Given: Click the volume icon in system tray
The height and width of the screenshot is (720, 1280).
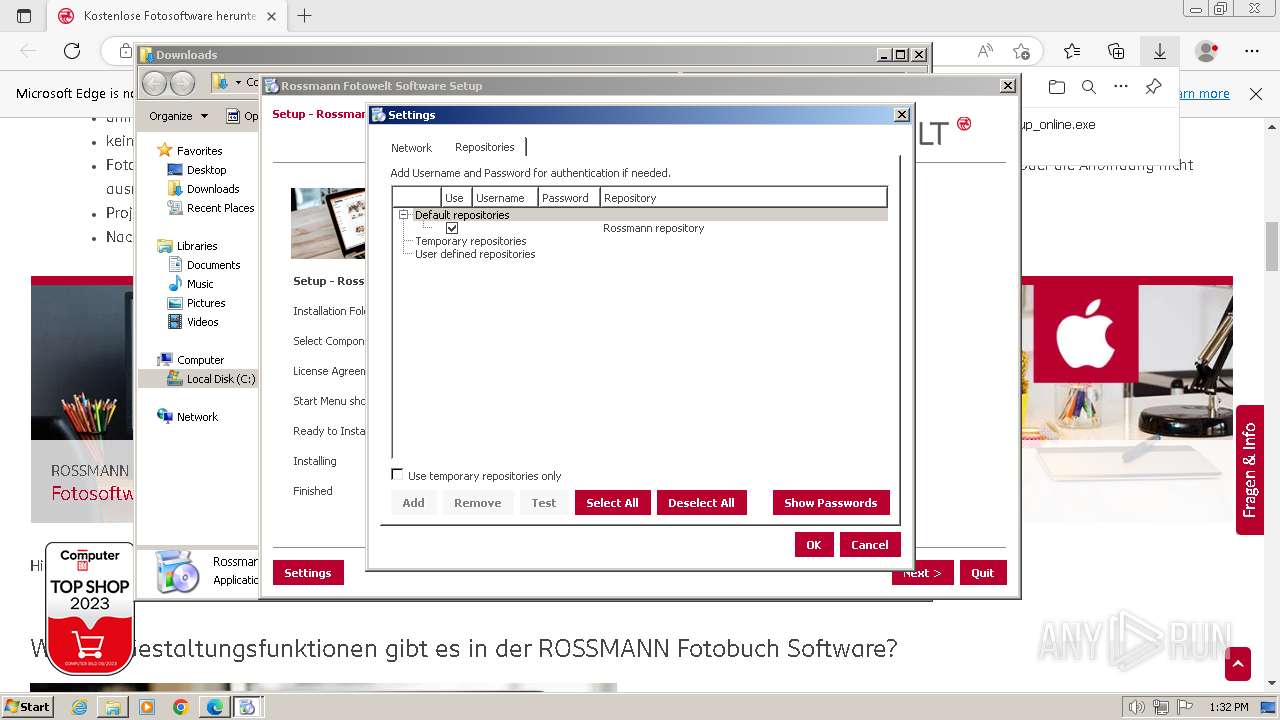Looking at the screenshot, I should tap(1137, 707).
